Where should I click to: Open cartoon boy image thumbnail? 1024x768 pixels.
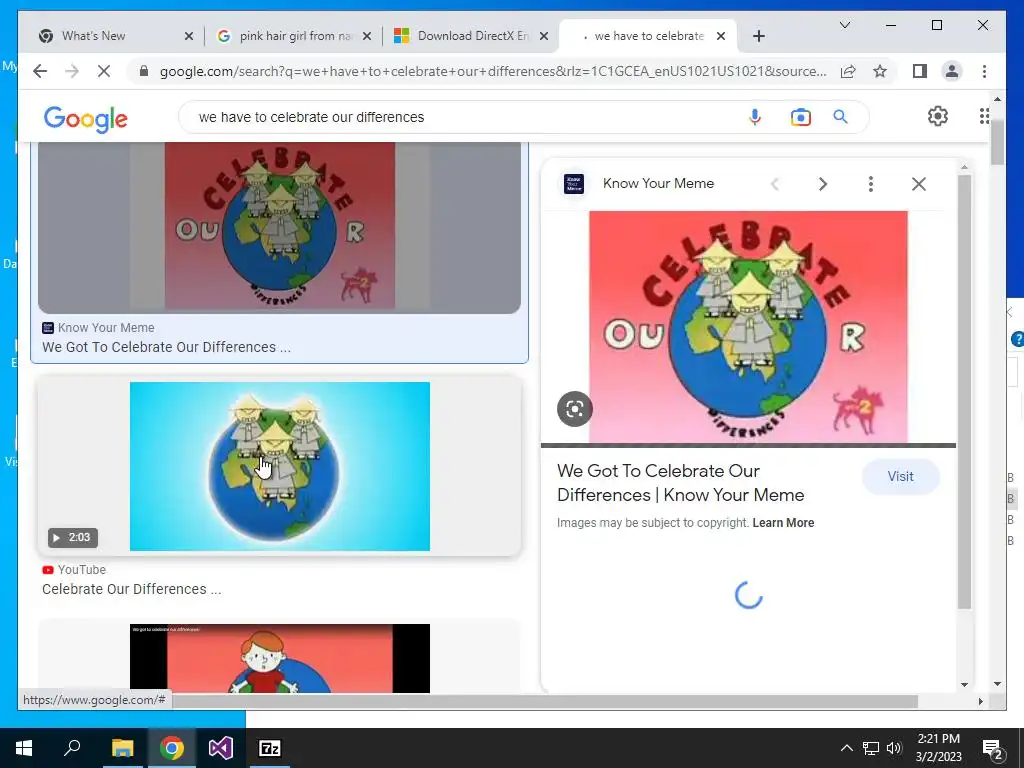point(280,658)
